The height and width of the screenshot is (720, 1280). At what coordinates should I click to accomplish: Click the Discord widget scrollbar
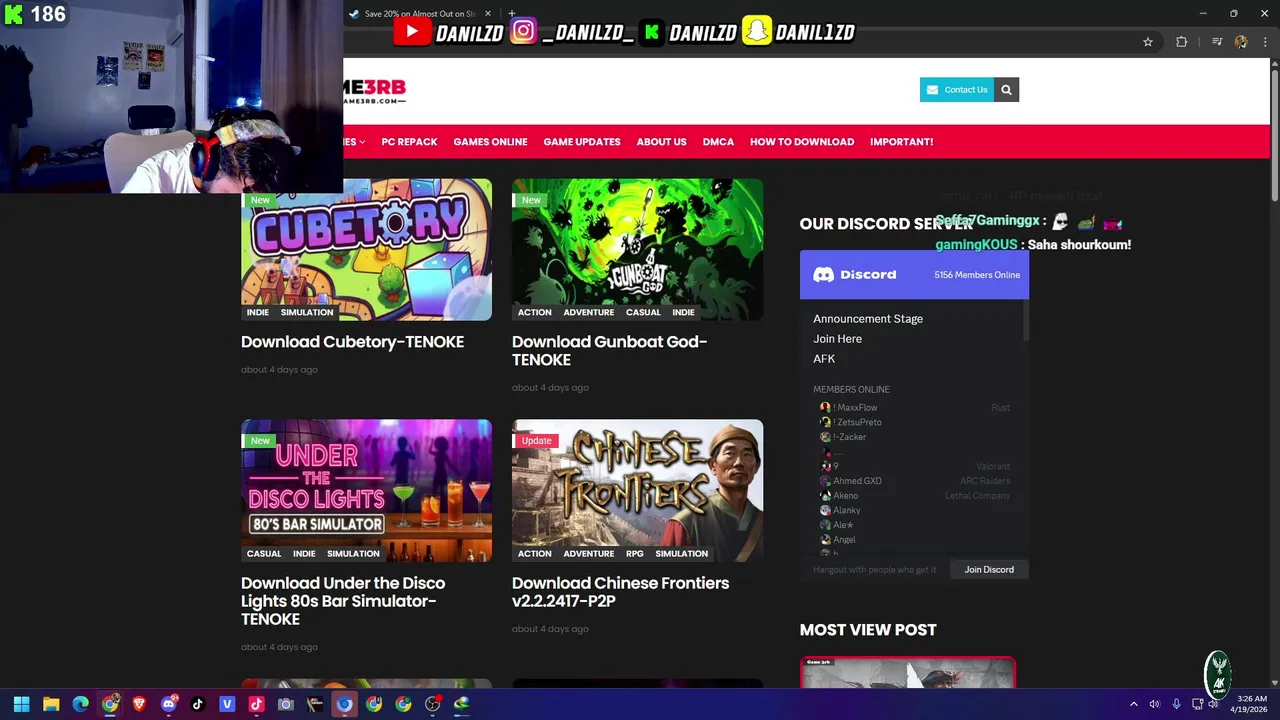pos(1025,320)
